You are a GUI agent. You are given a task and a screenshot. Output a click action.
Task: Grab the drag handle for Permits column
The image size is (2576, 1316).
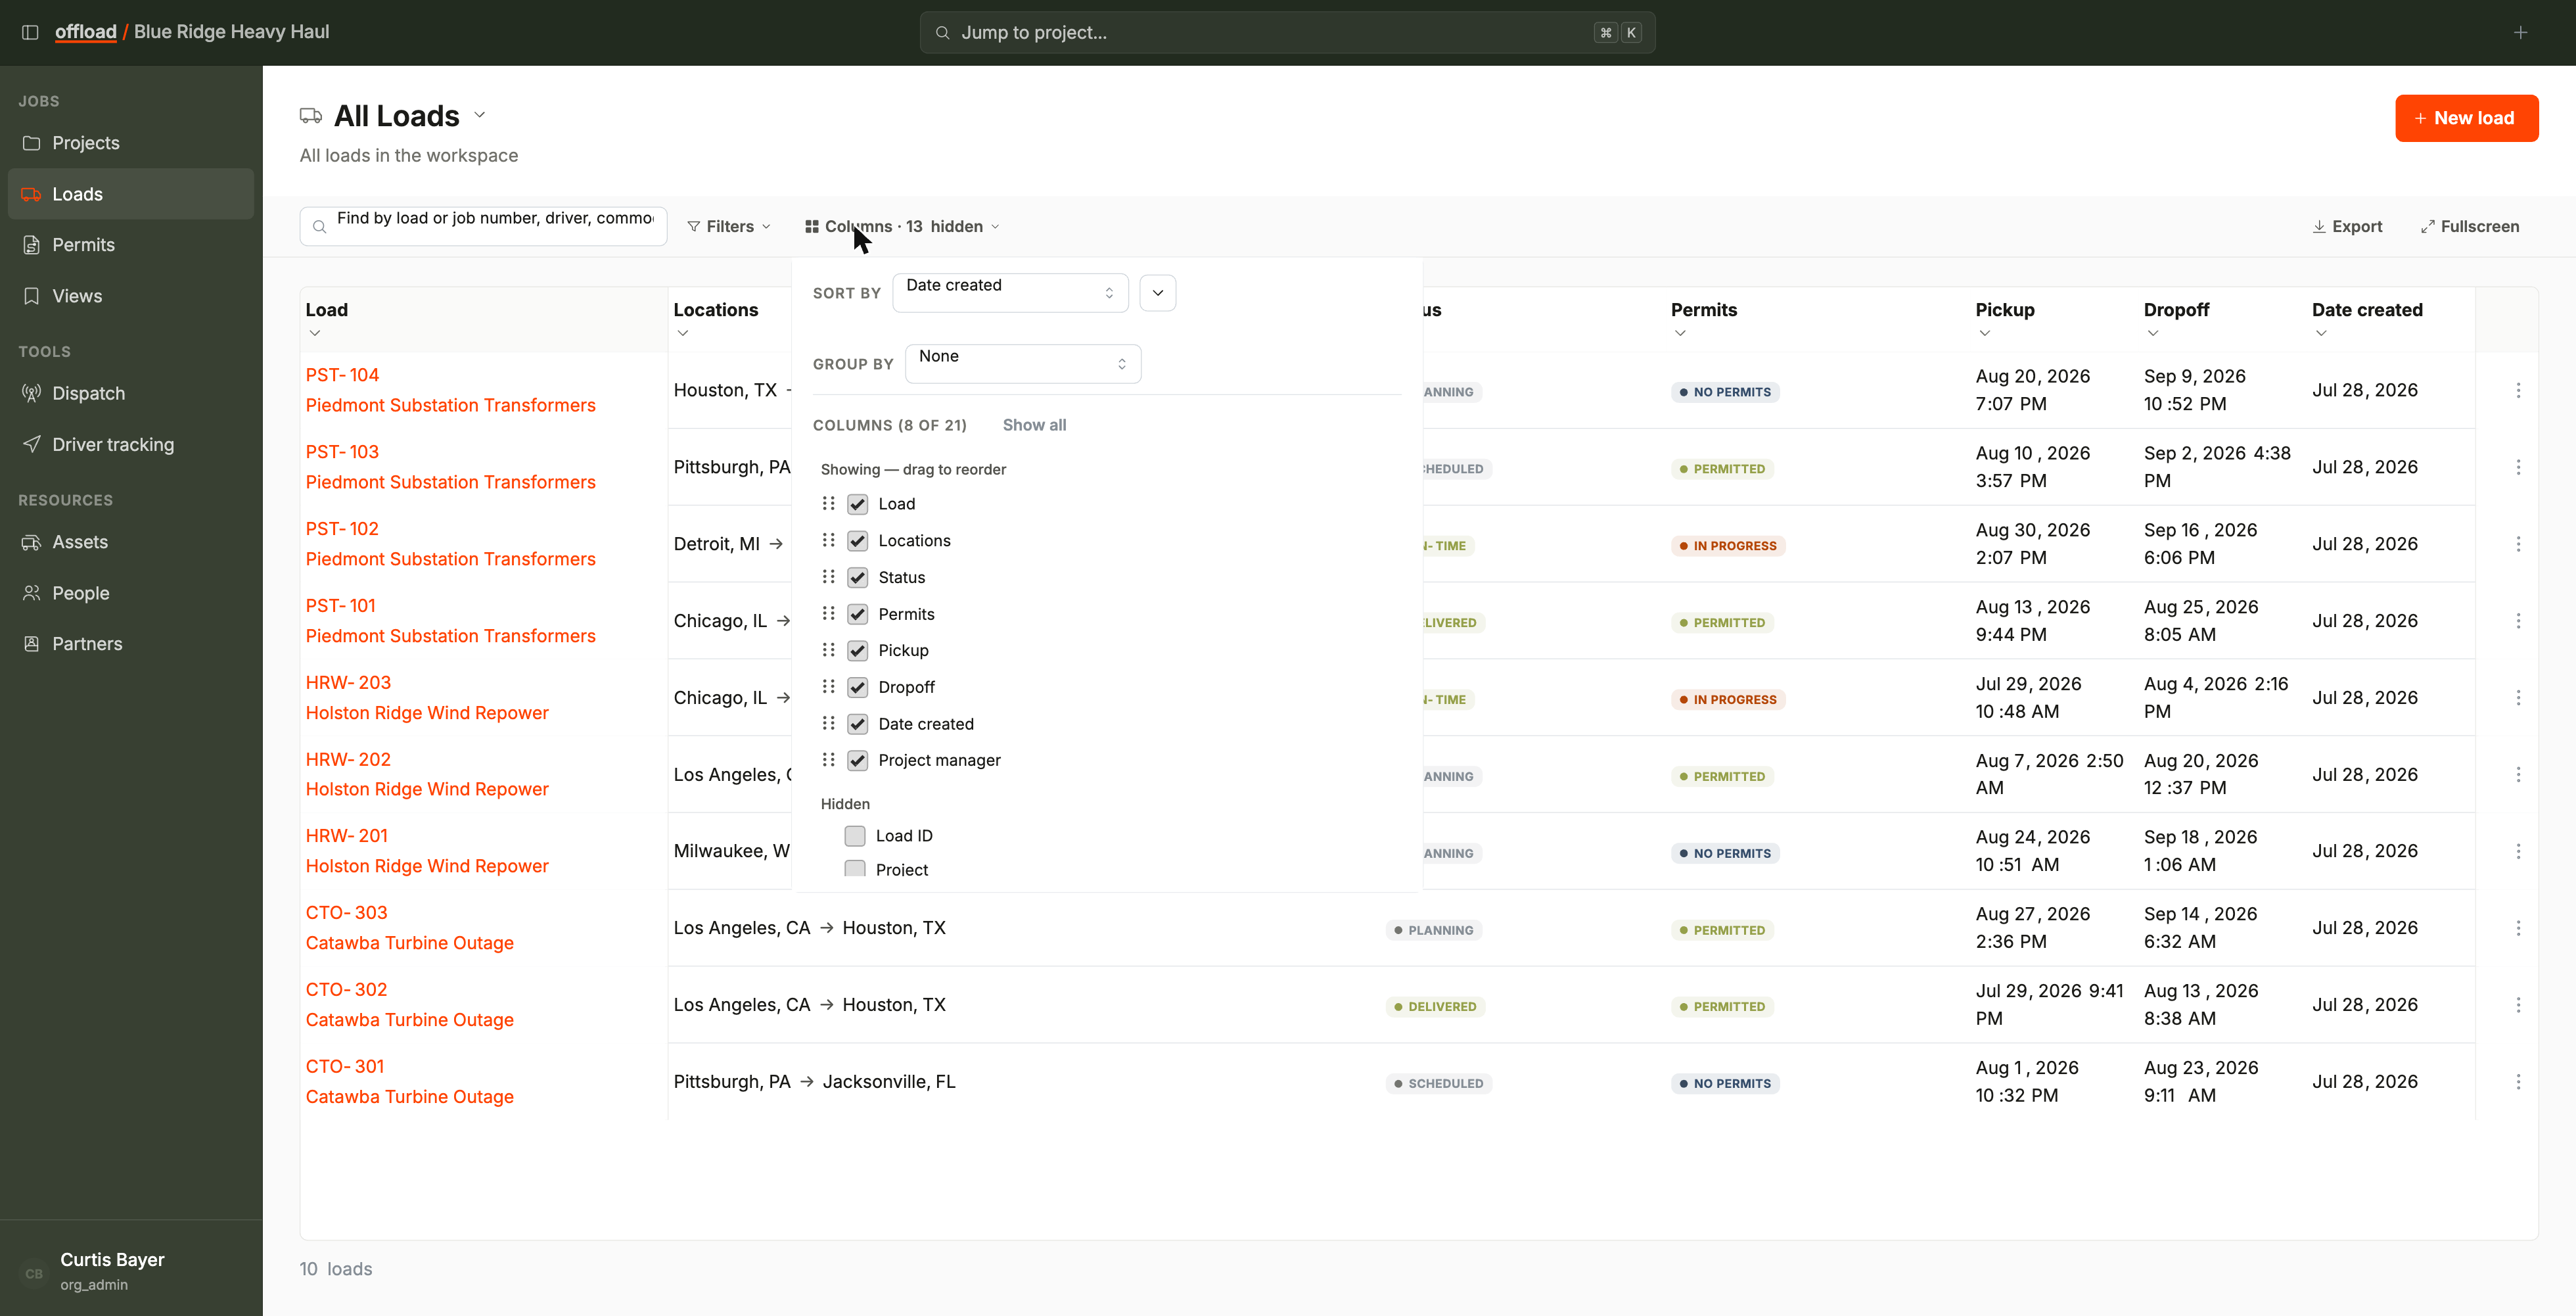(828, 613)
